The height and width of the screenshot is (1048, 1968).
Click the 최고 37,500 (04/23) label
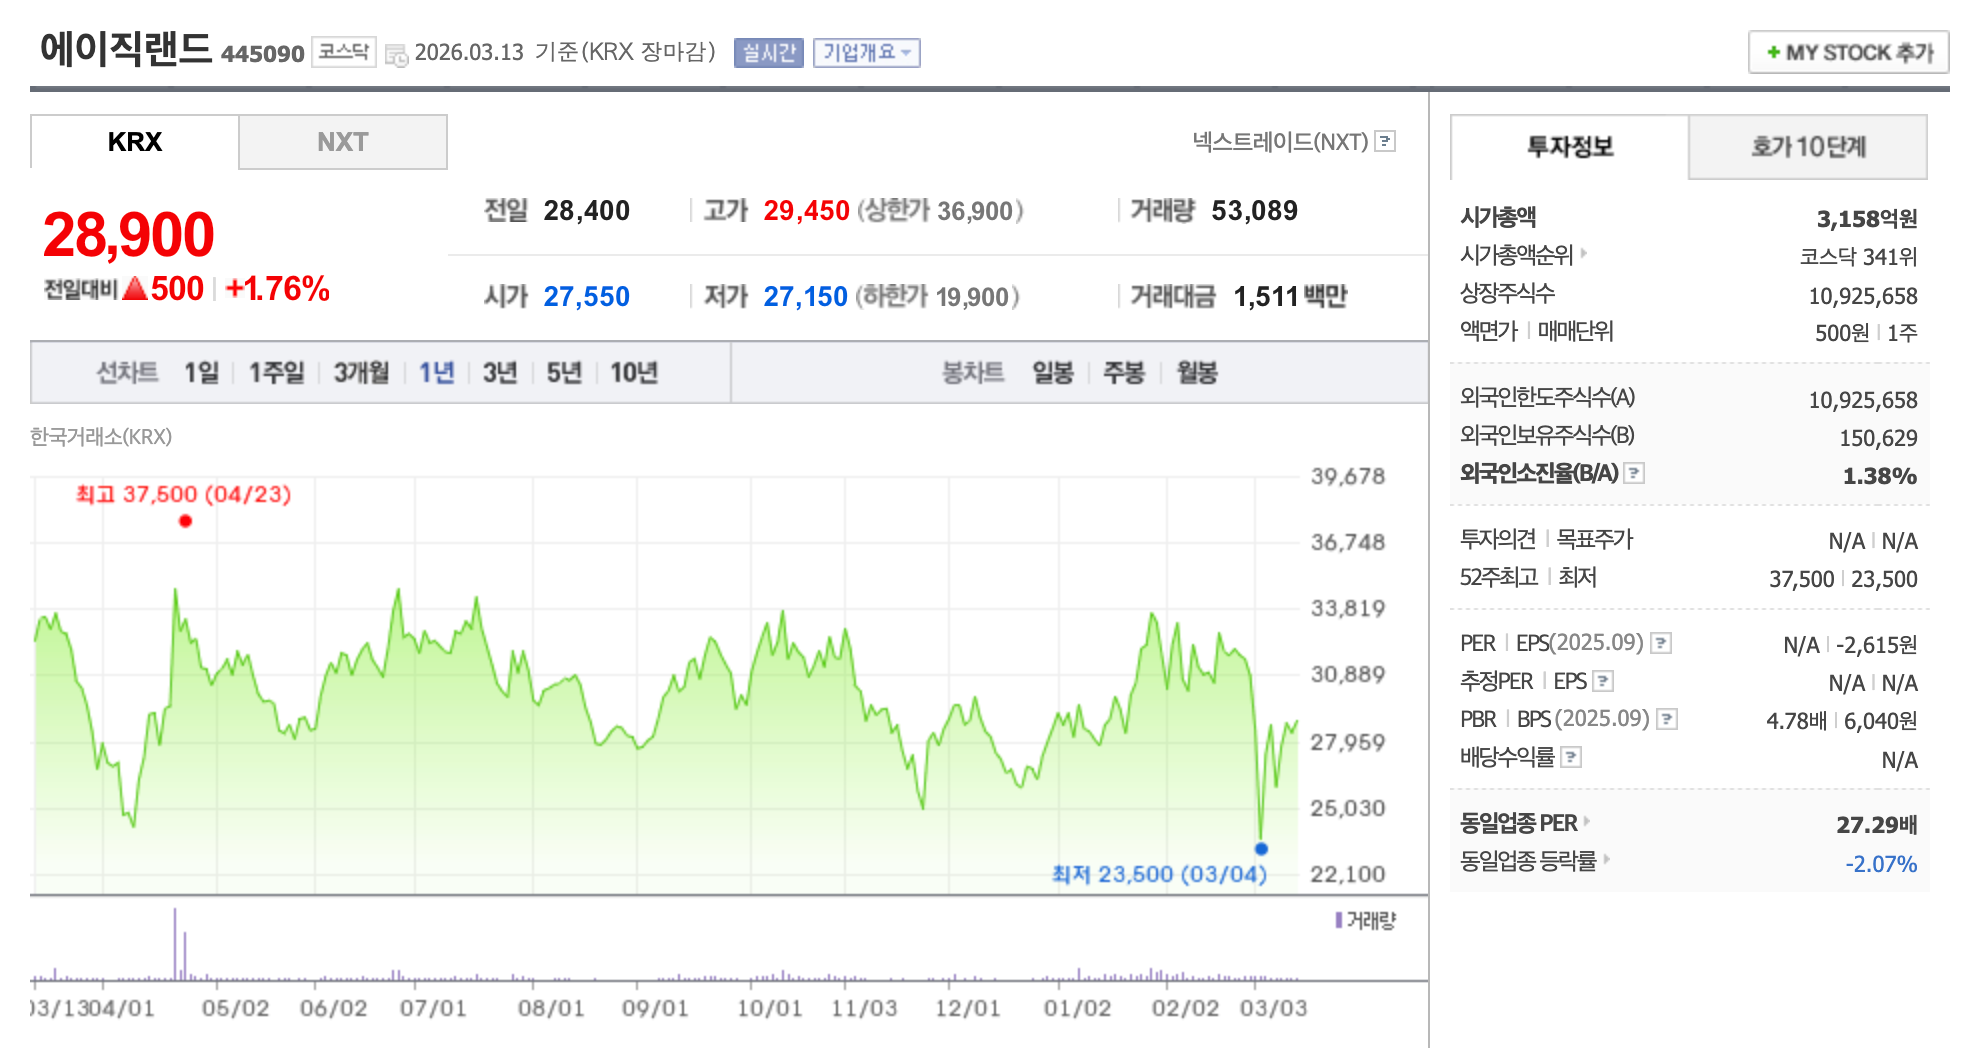tap(184, 494)
